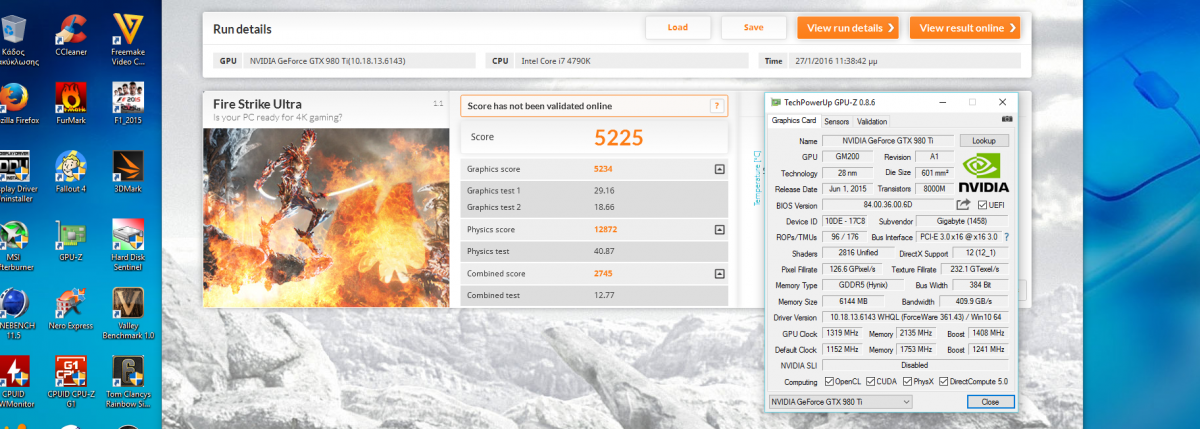Collapse the Combined score section
This screenshot has height=429, width=1200.
click(719, 273)
